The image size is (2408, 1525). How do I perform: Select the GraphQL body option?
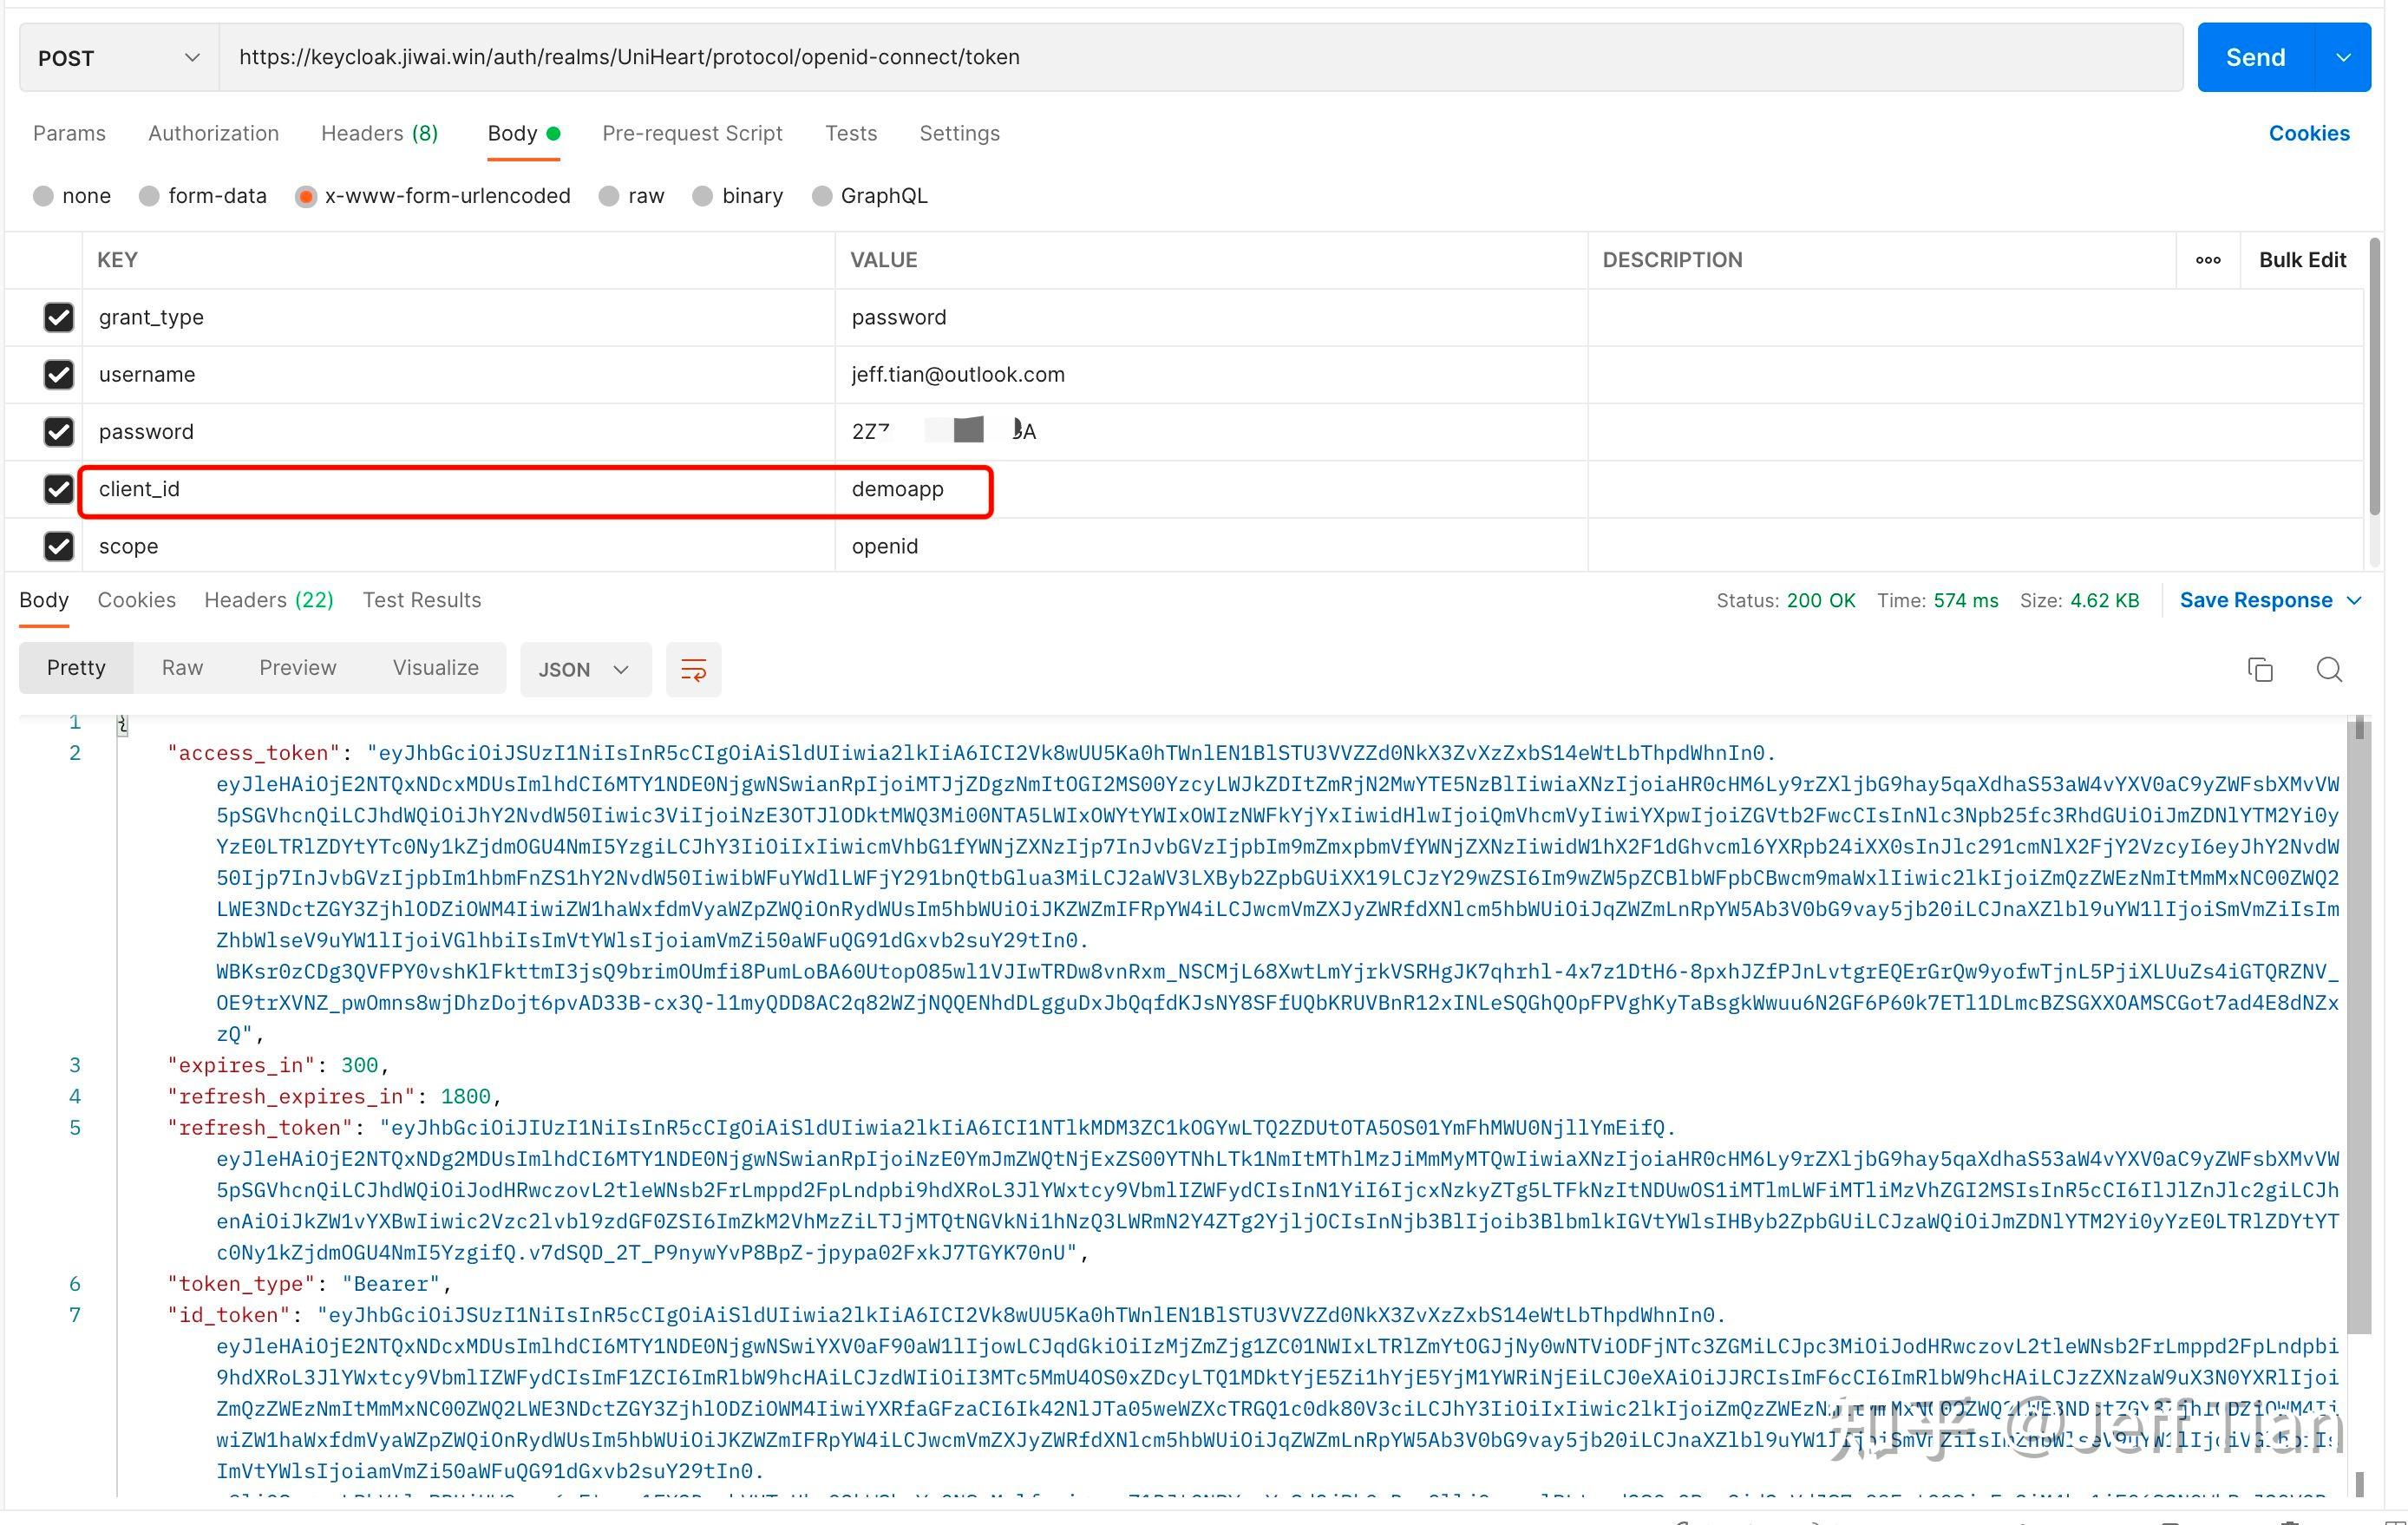(x=821, y=196)
